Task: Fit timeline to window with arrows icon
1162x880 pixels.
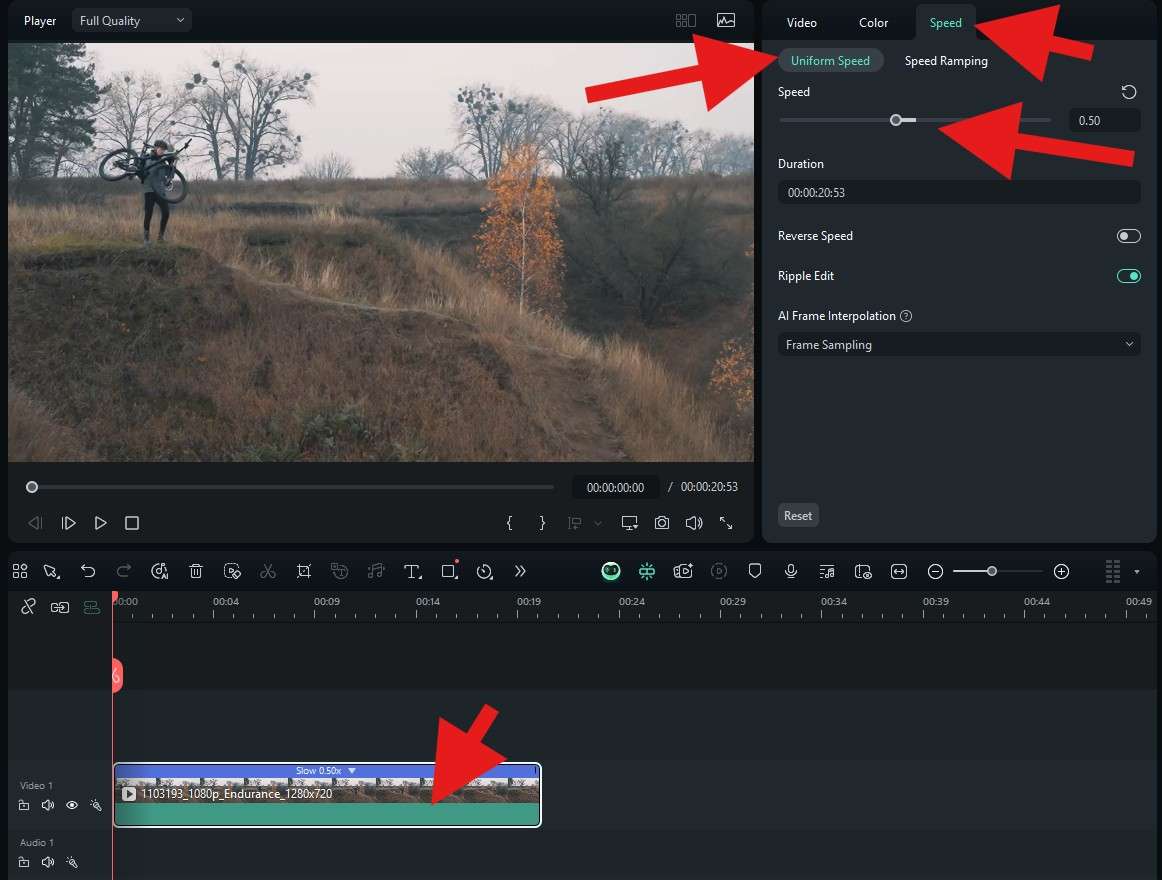Action: (x=899, y=571)
